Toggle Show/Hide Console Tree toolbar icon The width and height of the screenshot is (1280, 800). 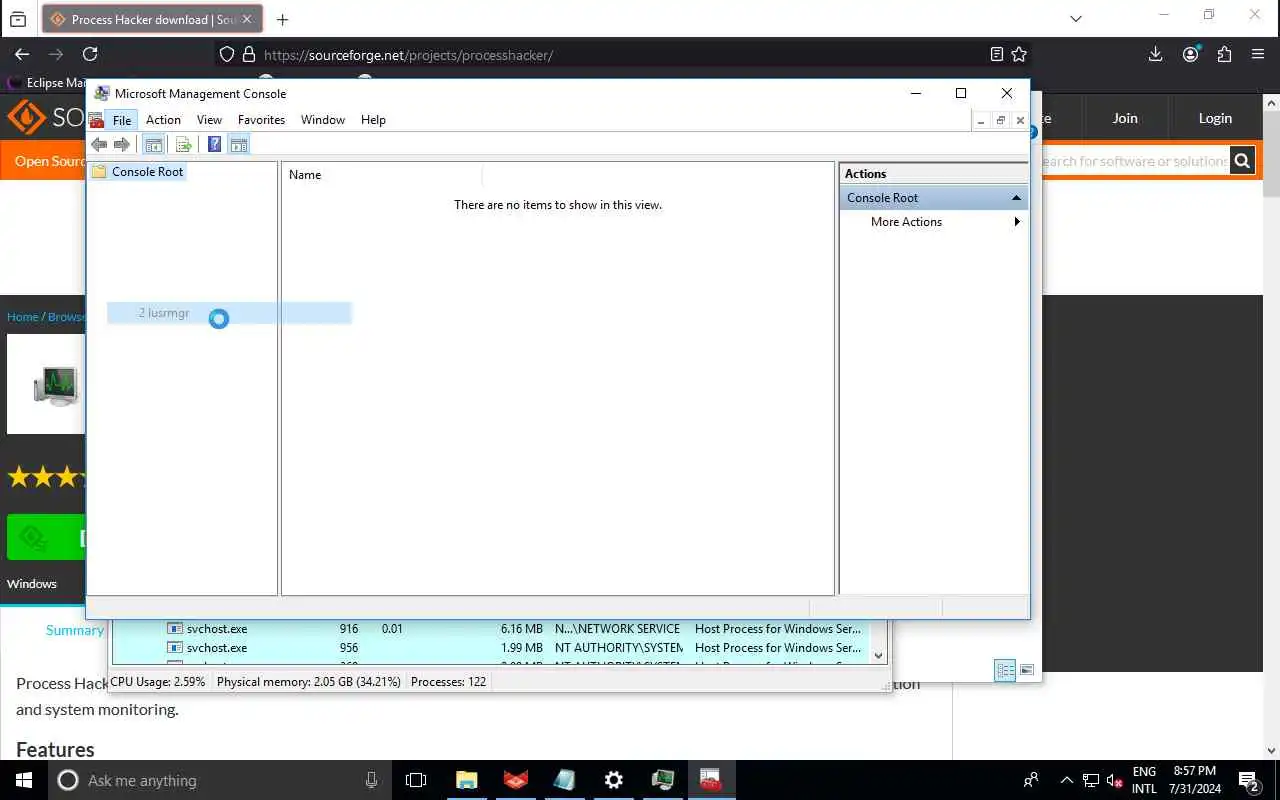[x=154, y=145]
